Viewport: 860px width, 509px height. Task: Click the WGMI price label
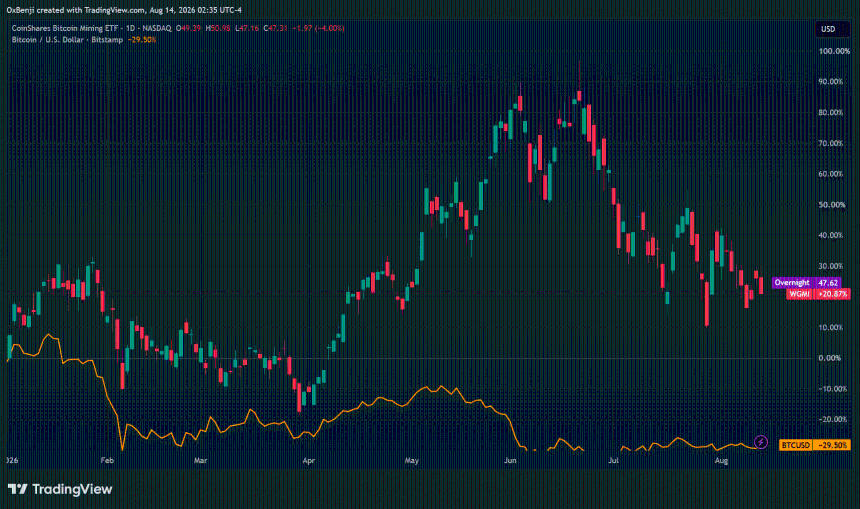click(799, 294)
